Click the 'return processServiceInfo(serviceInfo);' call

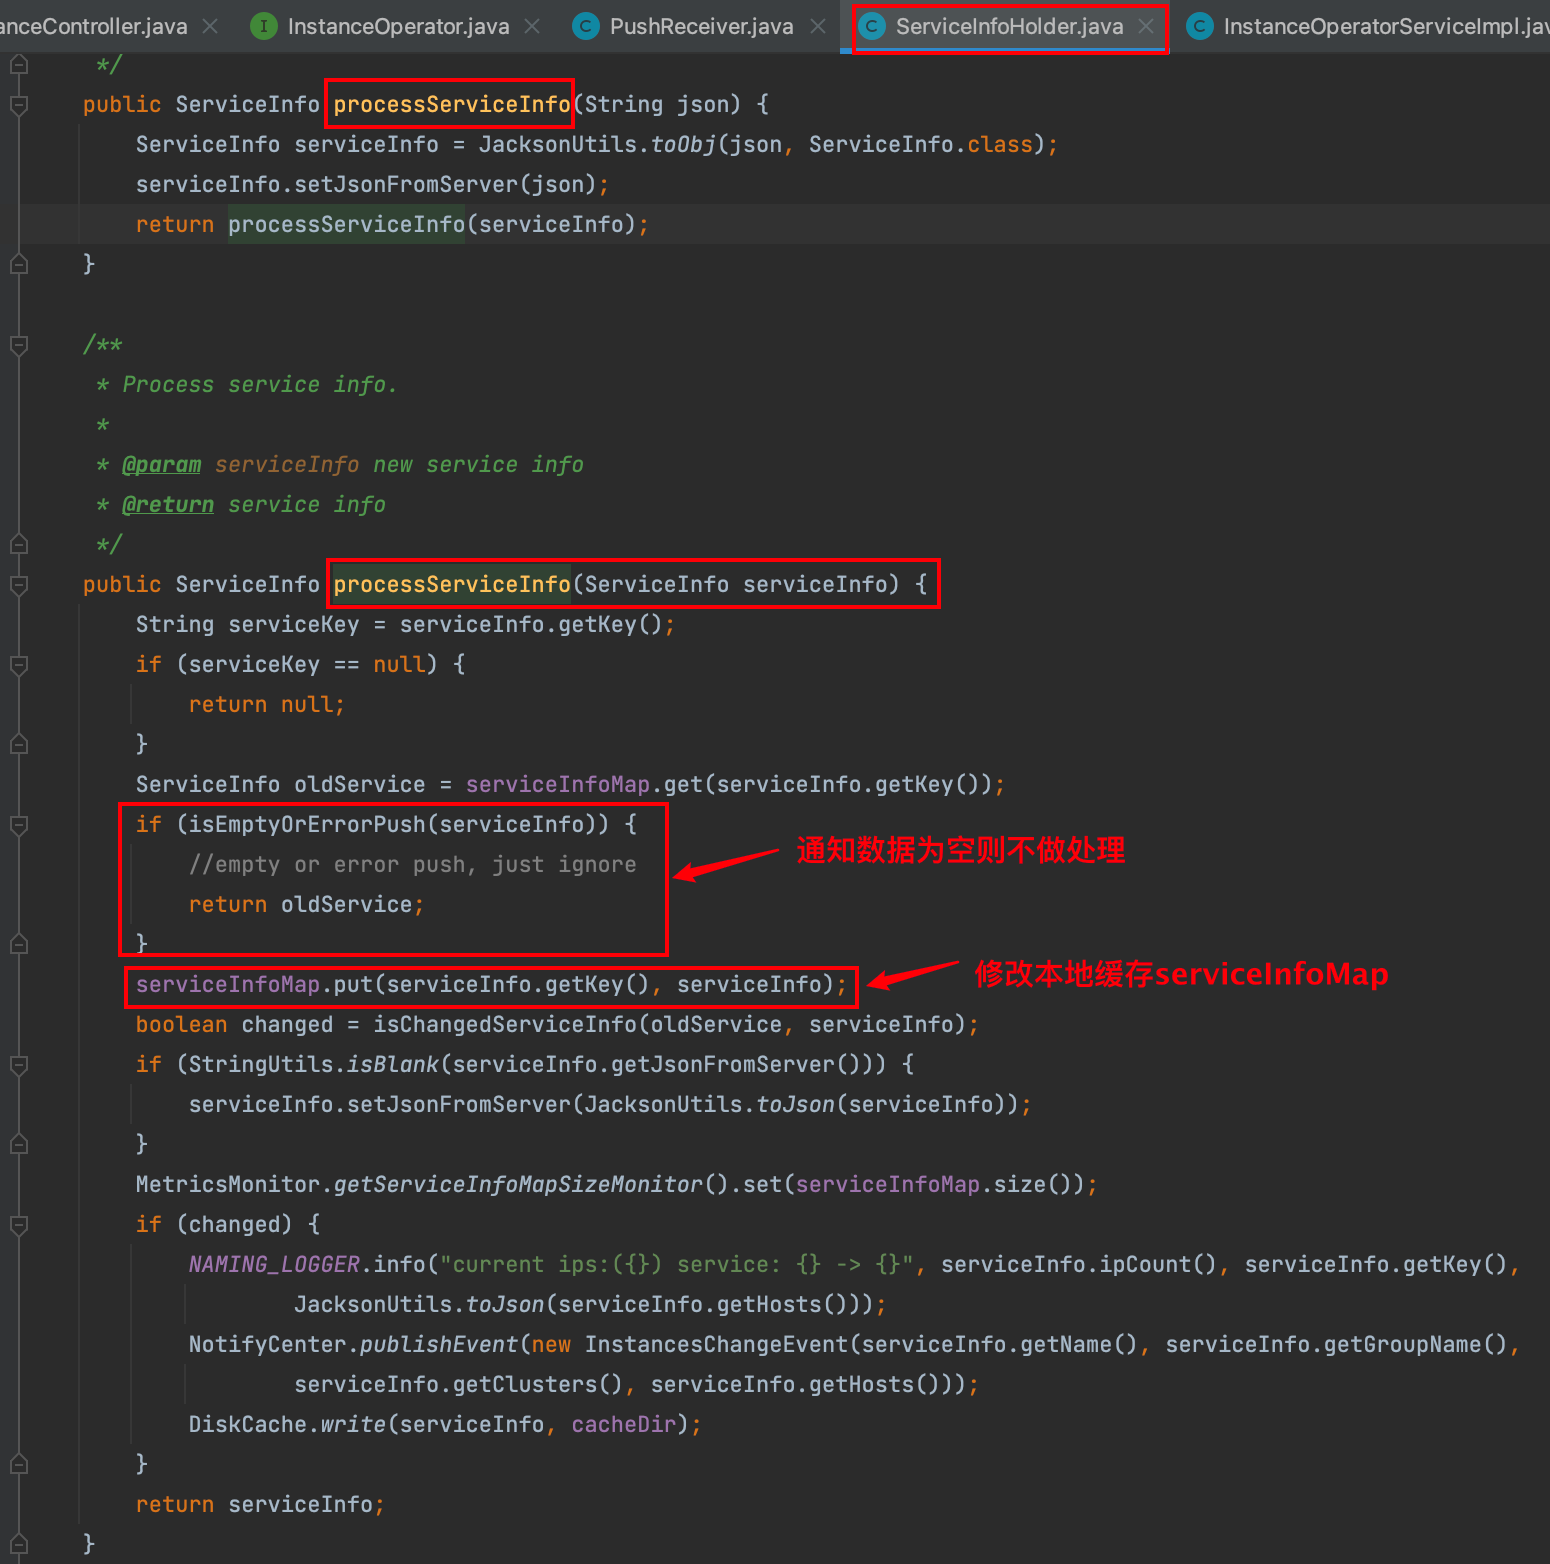click(x=392, y=224)
